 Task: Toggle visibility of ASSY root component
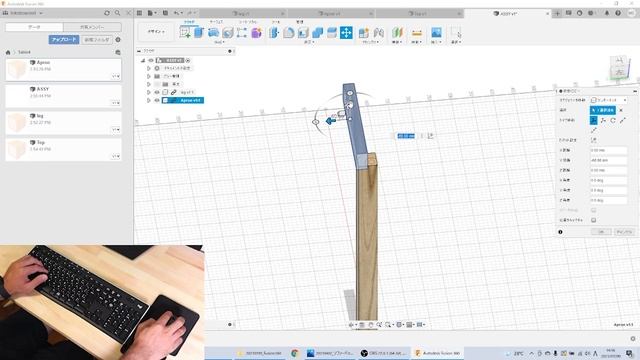click(x=151, y=60)
